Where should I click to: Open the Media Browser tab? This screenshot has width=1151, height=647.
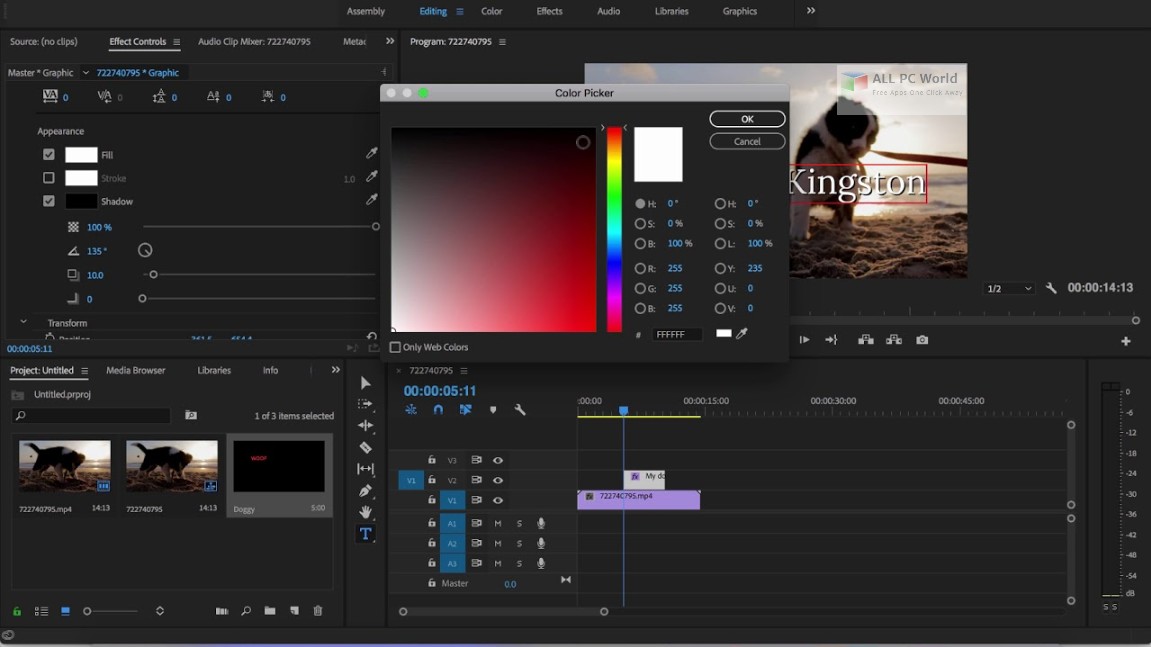pos(136,370)
